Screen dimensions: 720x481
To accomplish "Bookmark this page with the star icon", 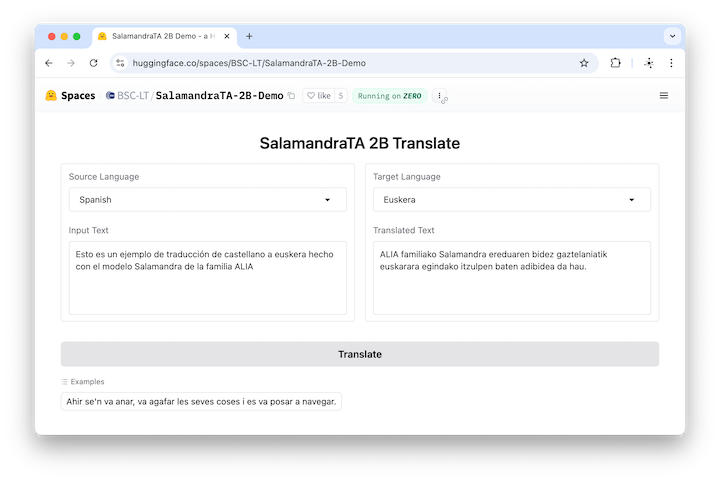I will 584,63.
